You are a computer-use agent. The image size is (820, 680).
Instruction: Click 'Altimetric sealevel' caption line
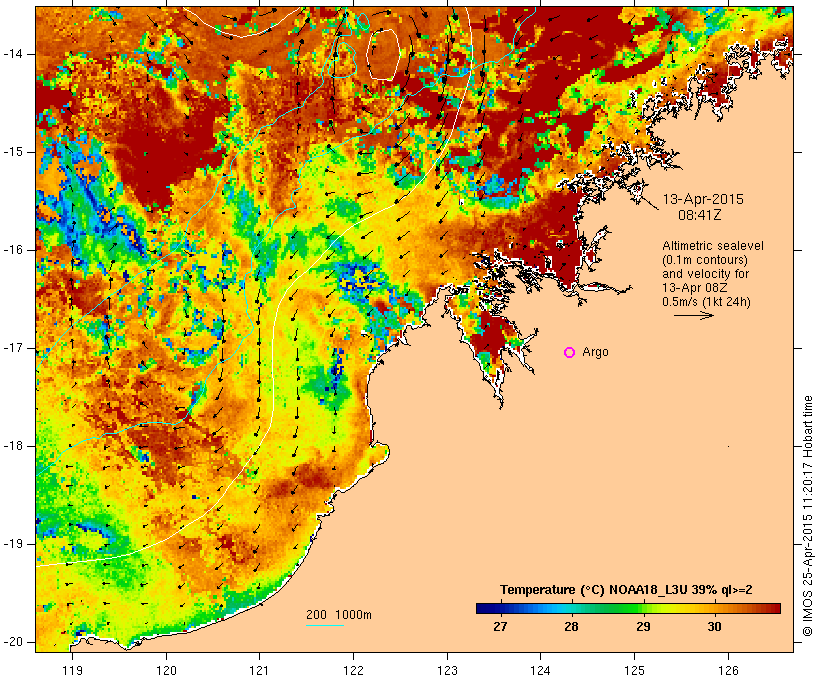tap(713, 246)
